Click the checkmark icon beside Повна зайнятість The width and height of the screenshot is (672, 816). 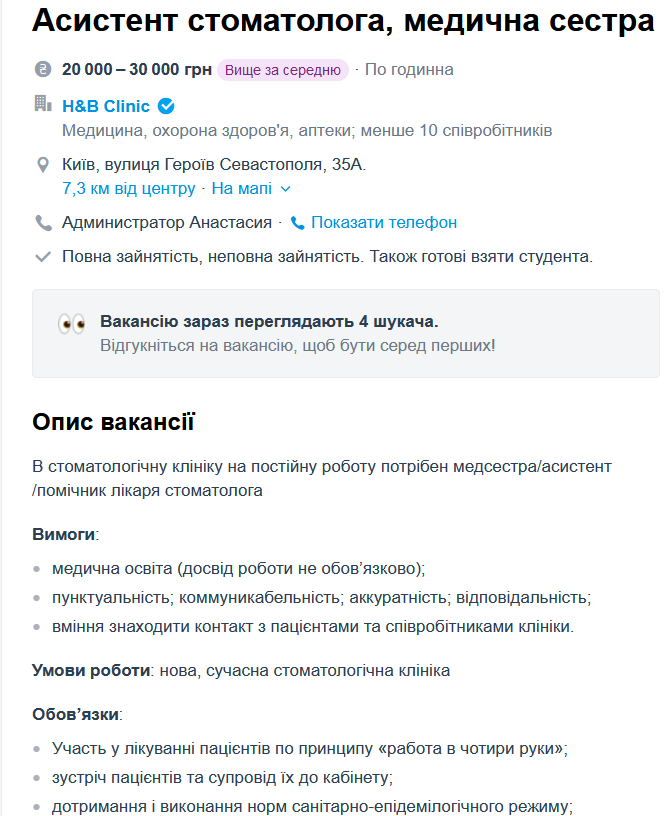[x=43, y=257]
